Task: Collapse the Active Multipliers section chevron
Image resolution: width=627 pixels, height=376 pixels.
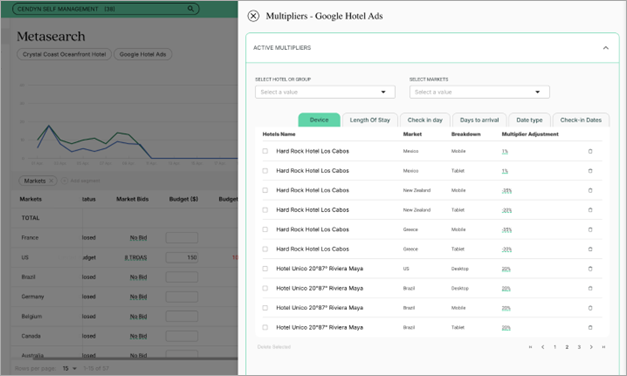Action: 606,48
